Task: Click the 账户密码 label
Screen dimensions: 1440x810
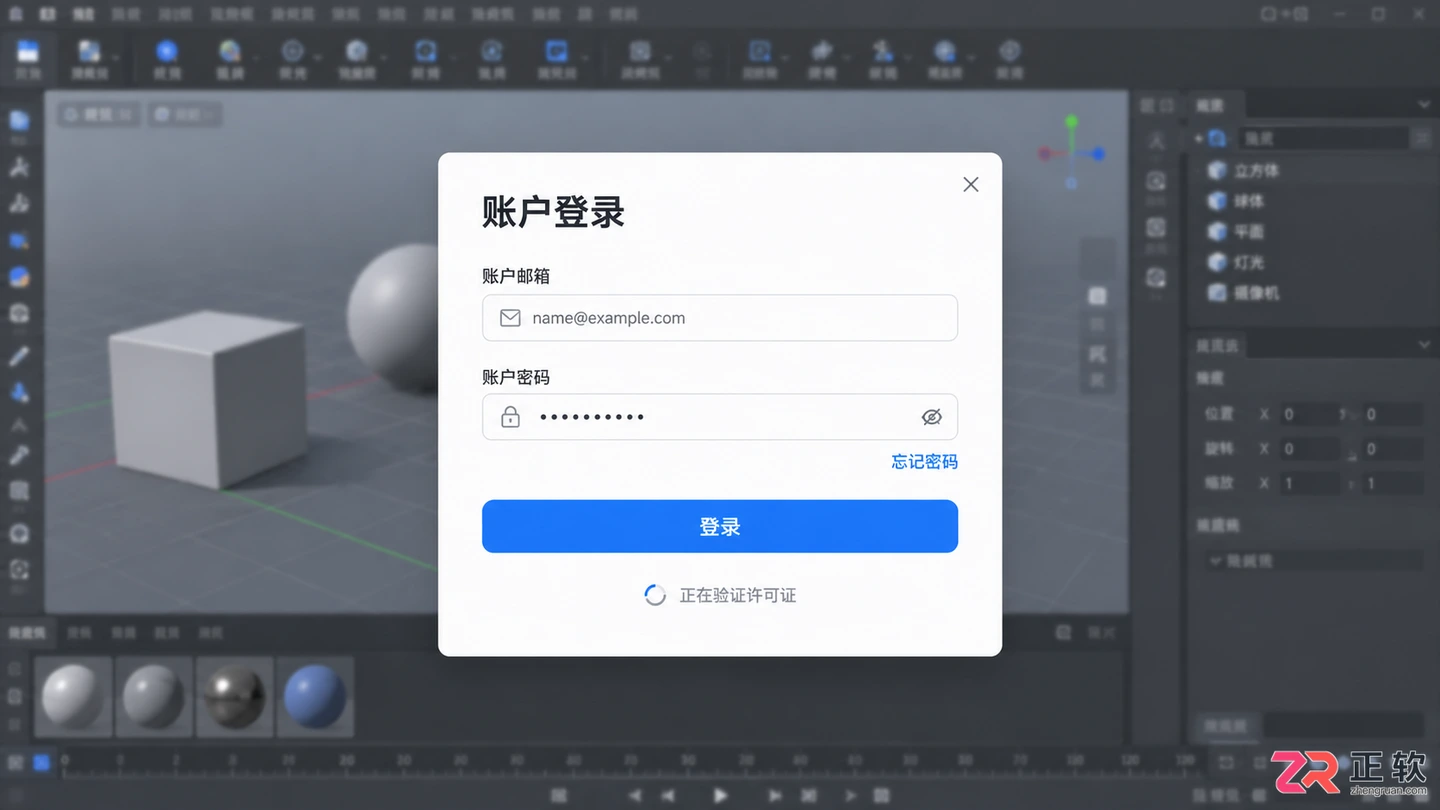Action: click(x=516, y=377)
